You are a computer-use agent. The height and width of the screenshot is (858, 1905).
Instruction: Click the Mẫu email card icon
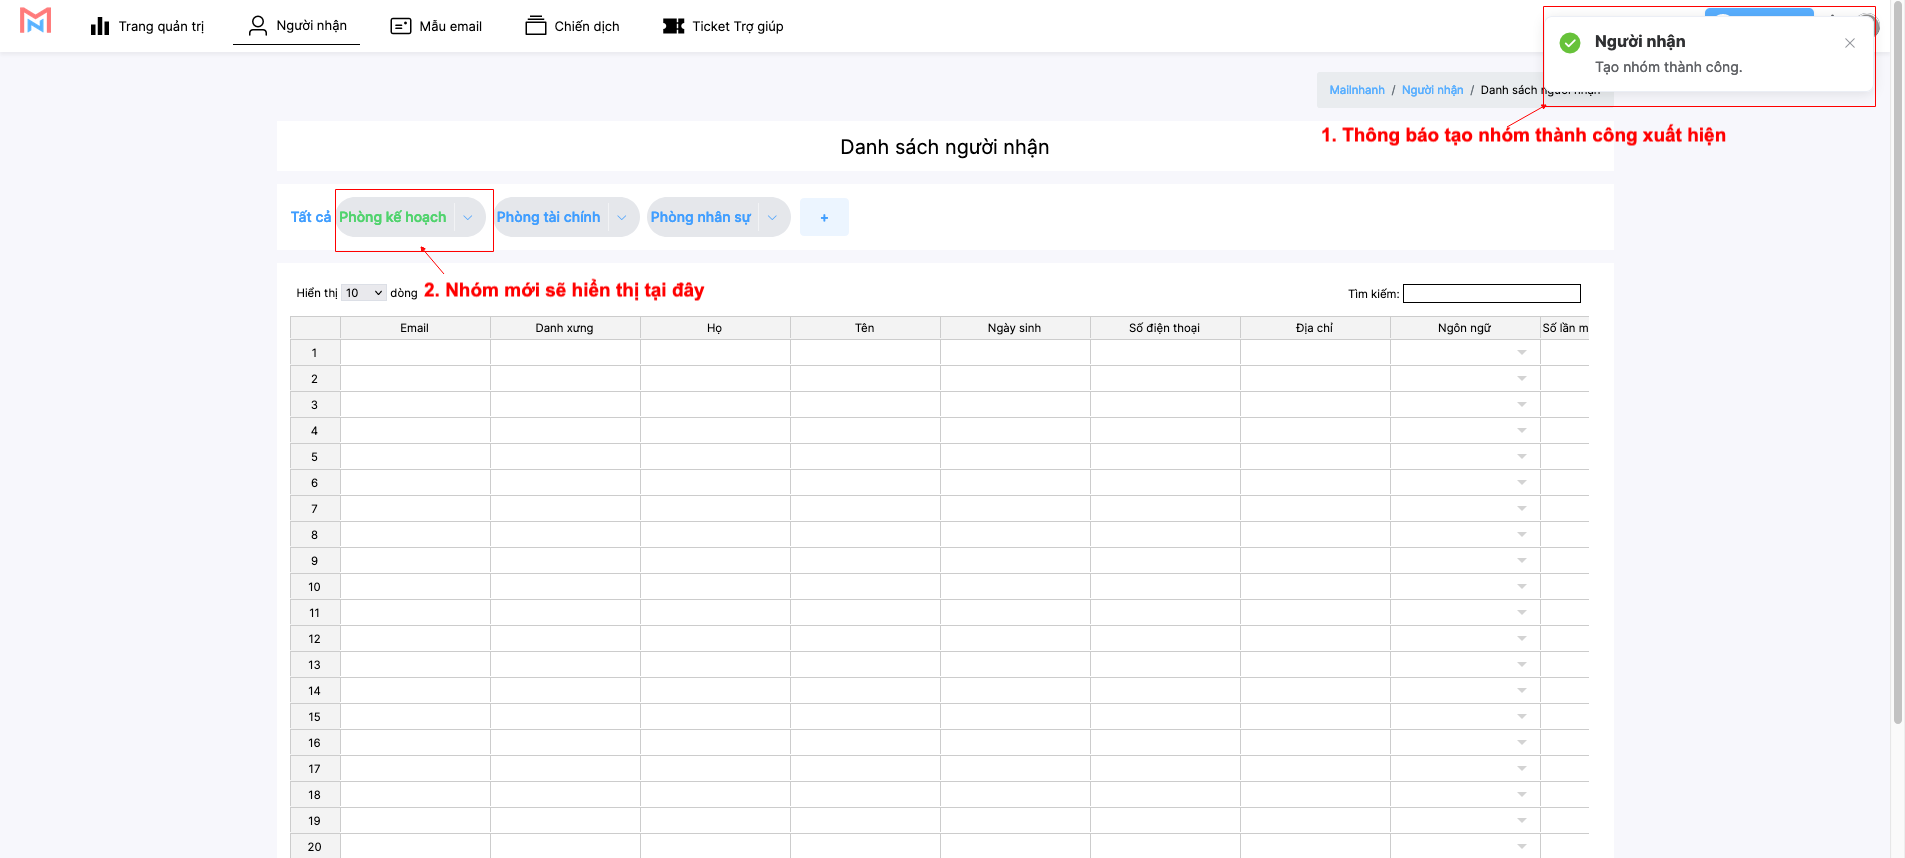pyautogui.click(x=401, y=26)
